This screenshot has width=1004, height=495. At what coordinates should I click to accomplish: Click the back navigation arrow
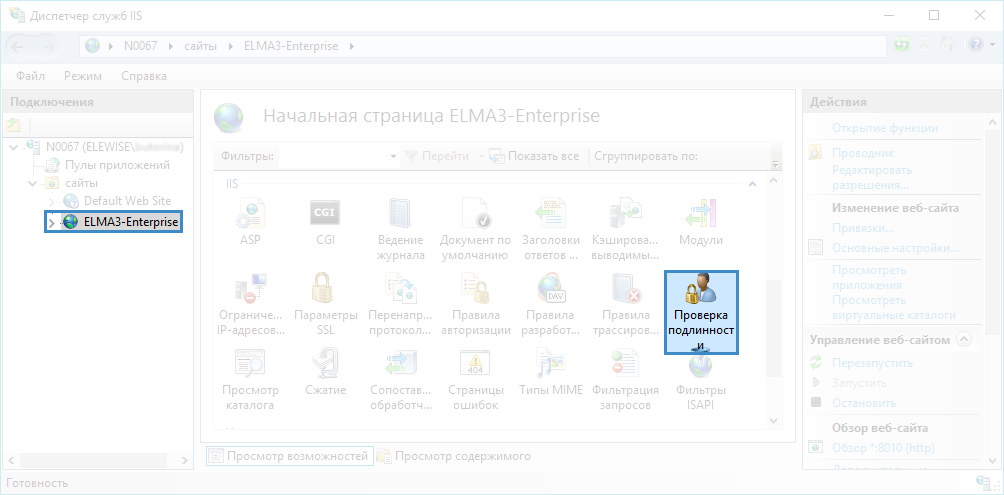tap(17, 46)
